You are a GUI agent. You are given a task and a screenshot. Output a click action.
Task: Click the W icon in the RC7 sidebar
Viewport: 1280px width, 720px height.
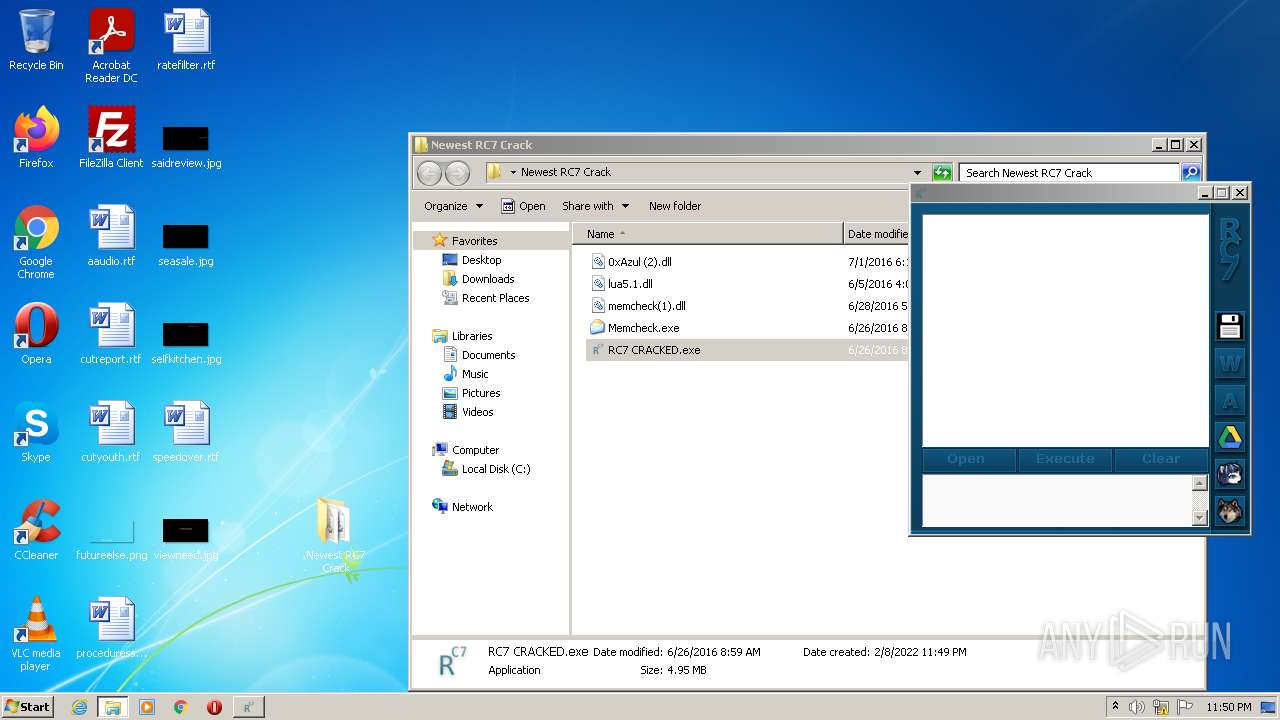coord(1229,363)
